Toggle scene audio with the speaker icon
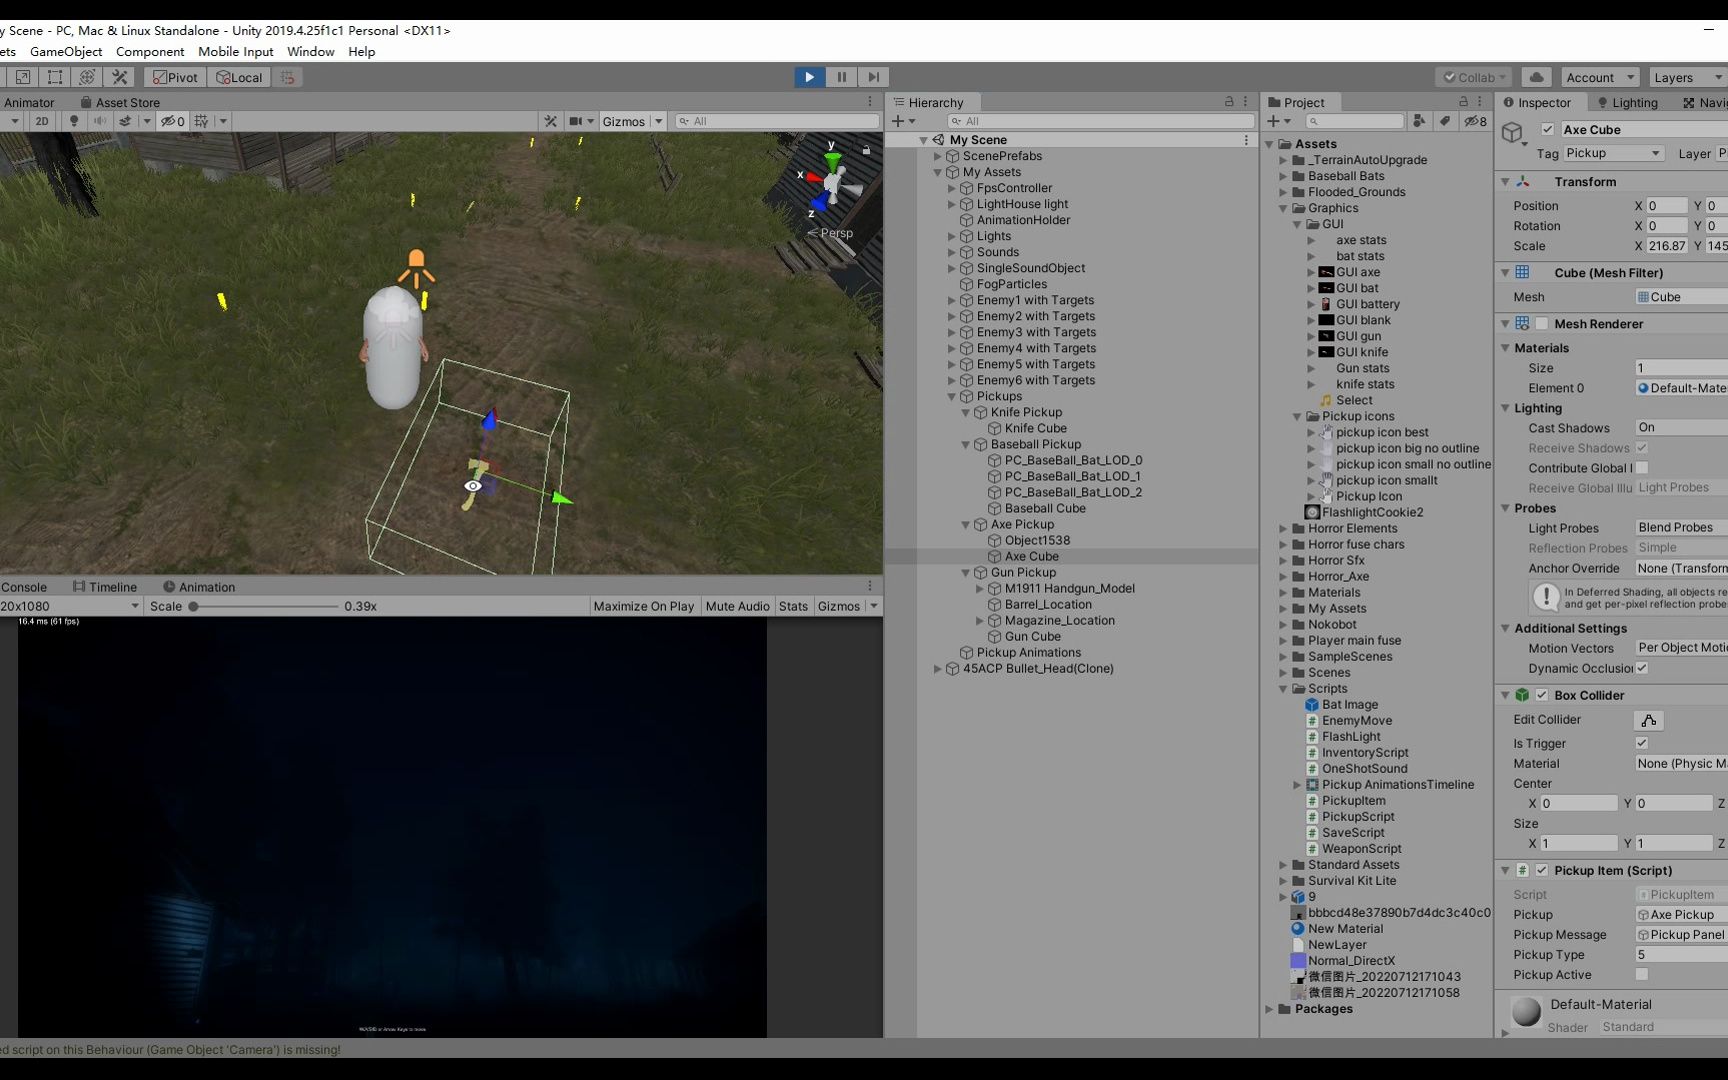The width and height of the screenshot is (1728, 1080). (x=100, y=121)
